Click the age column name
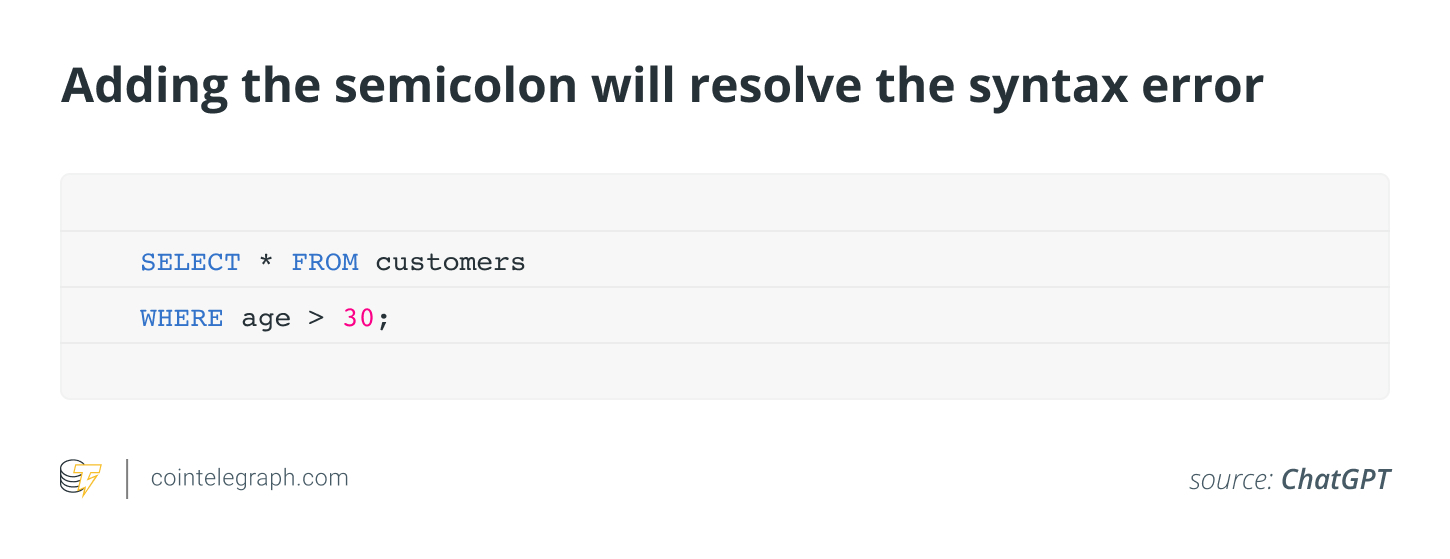 coord(266,319)
